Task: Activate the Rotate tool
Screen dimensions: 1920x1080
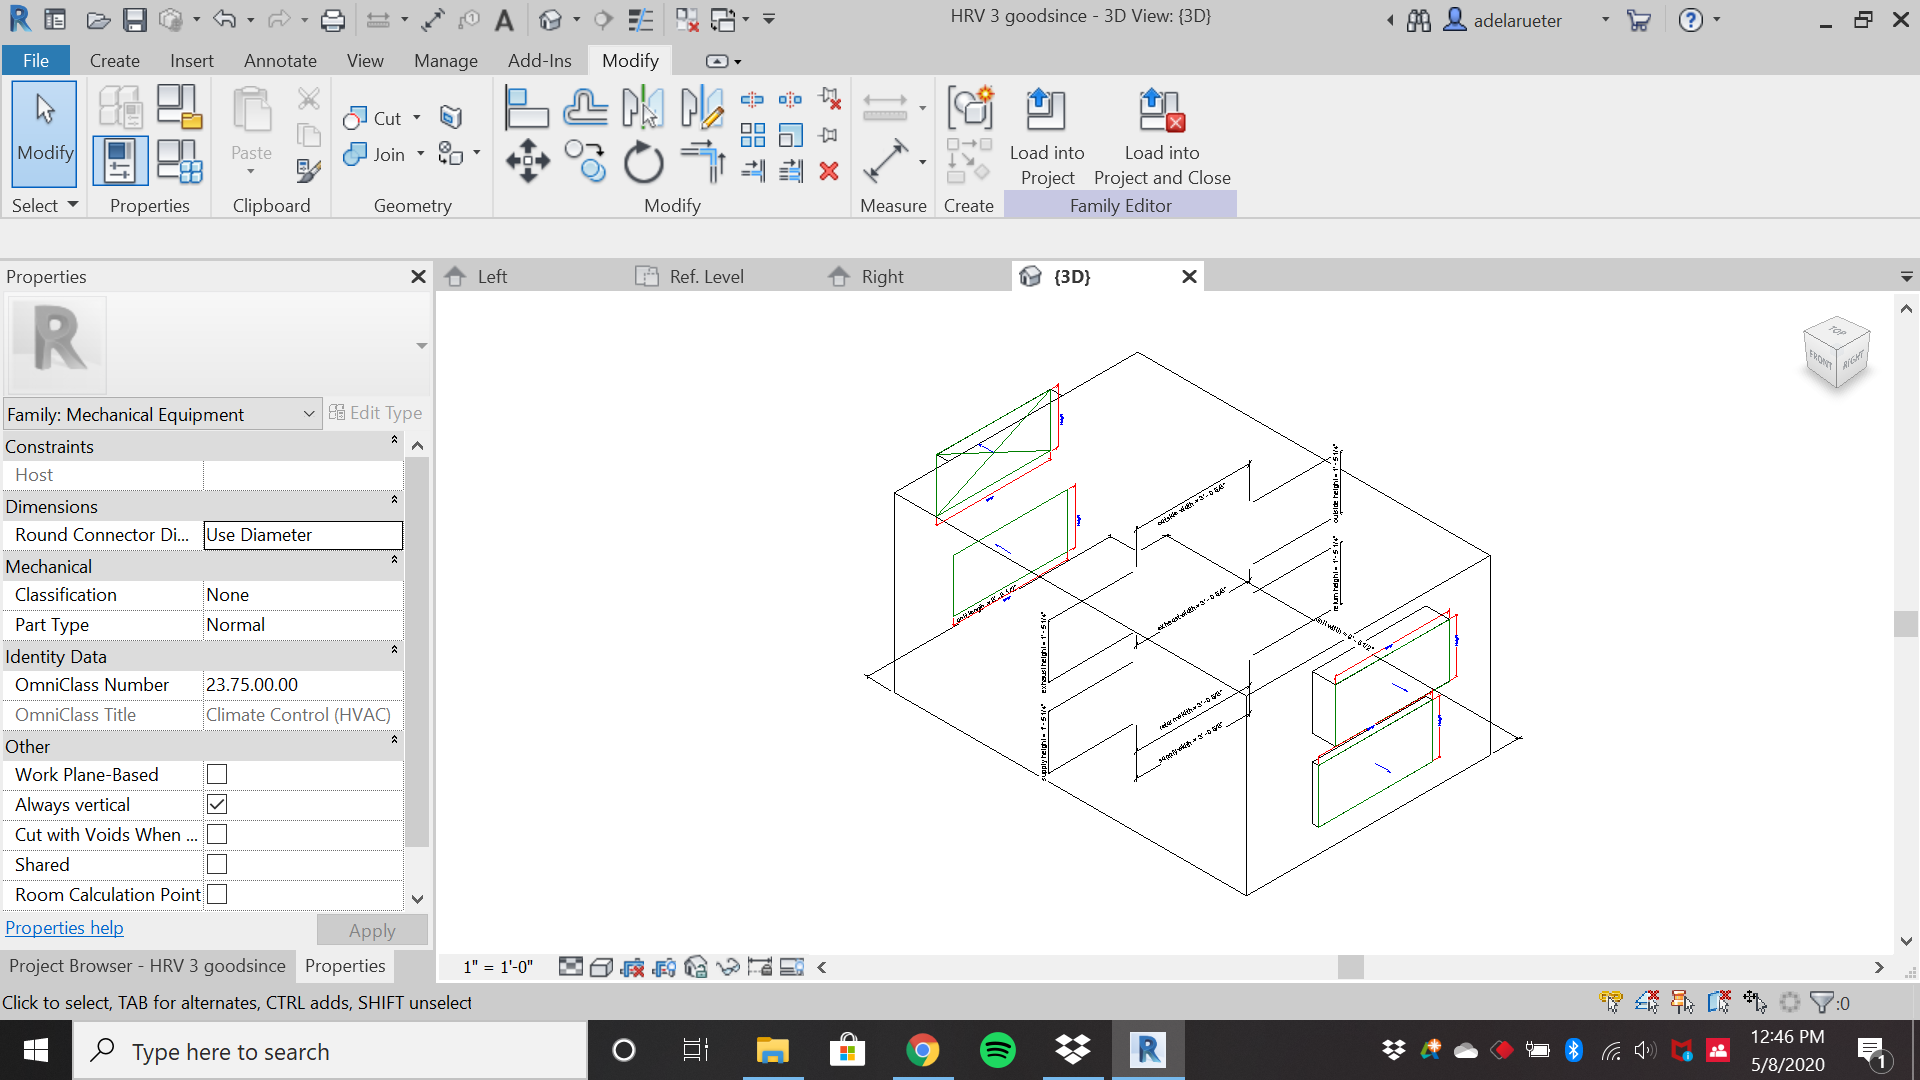Action: coord(644,163)
